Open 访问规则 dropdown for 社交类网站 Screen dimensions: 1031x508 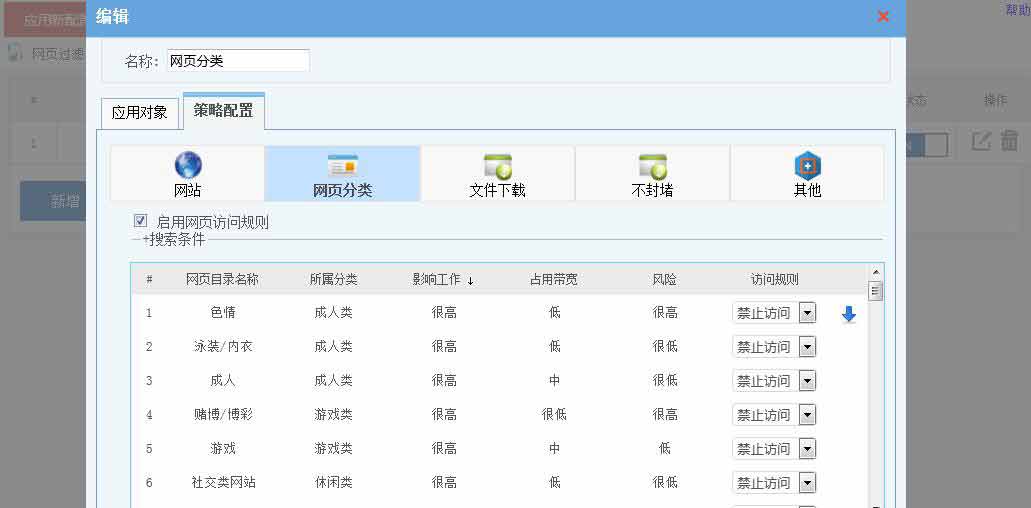point(807,483)
